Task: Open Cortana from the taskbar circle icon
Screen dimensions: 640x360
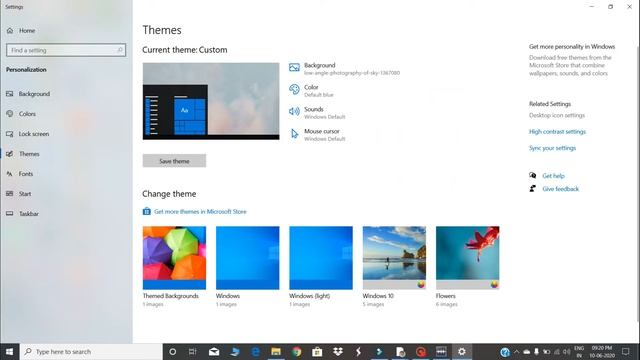Action: (x=173, y=351)
